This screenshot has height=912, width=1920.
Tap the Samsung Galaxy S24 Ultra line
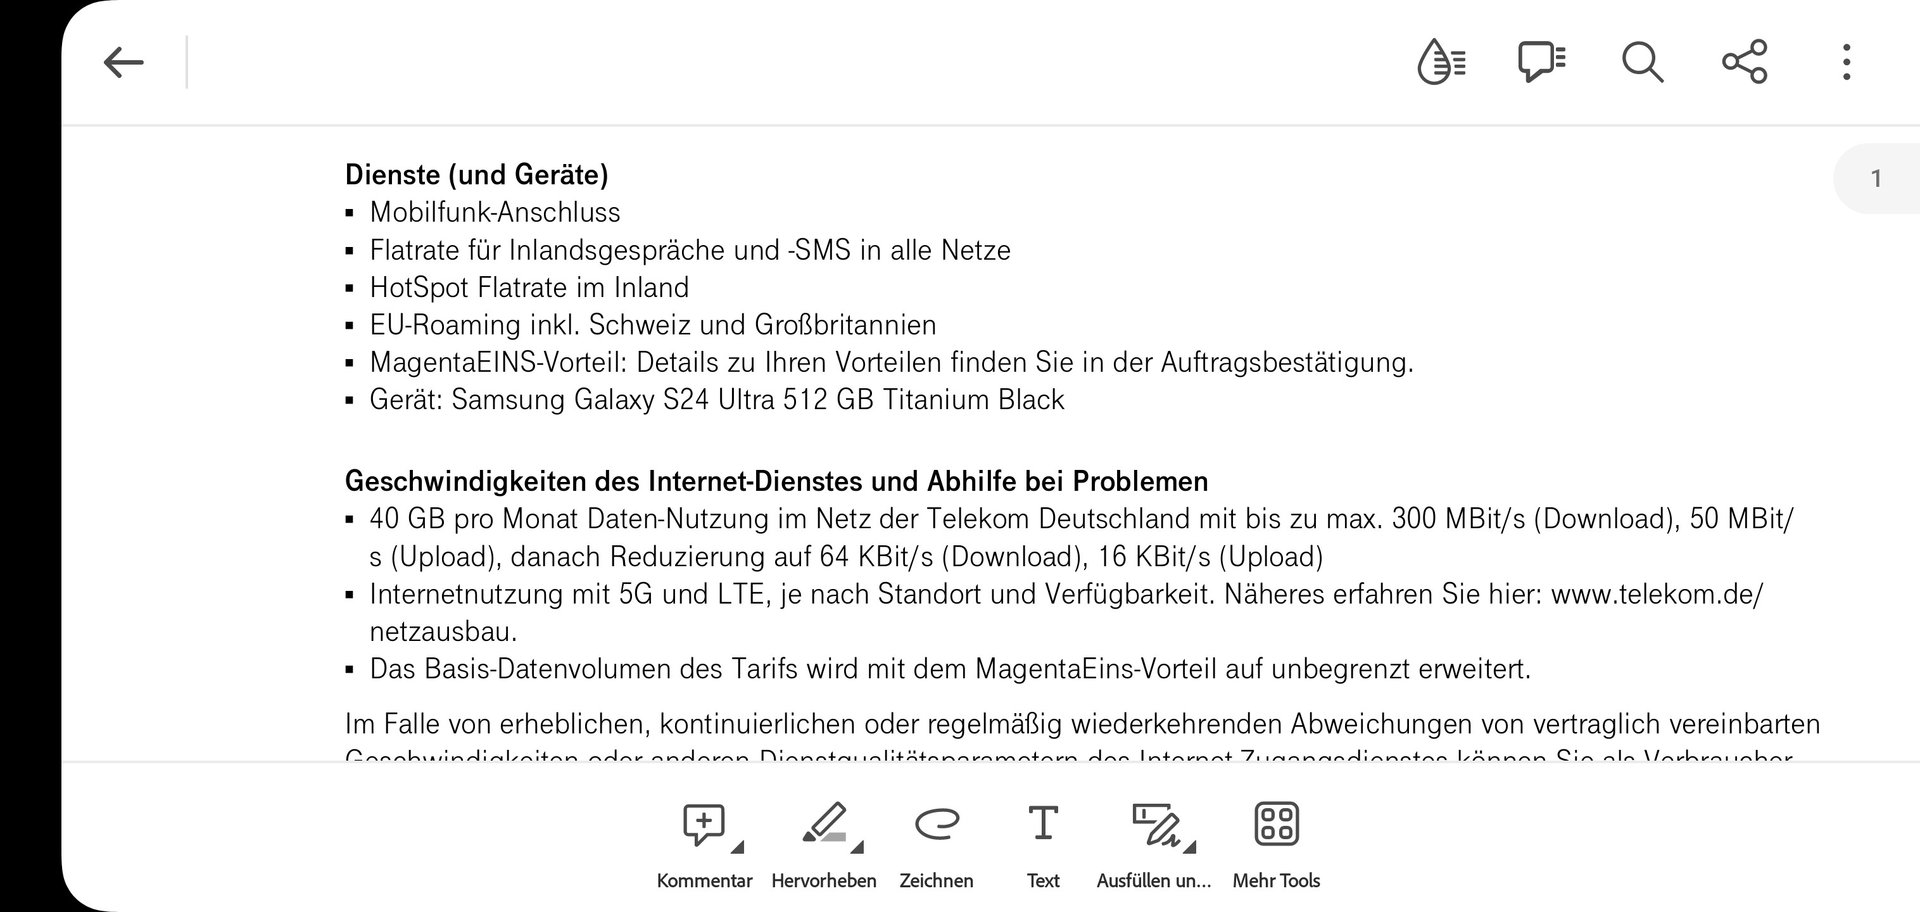[x=716, y=400]
